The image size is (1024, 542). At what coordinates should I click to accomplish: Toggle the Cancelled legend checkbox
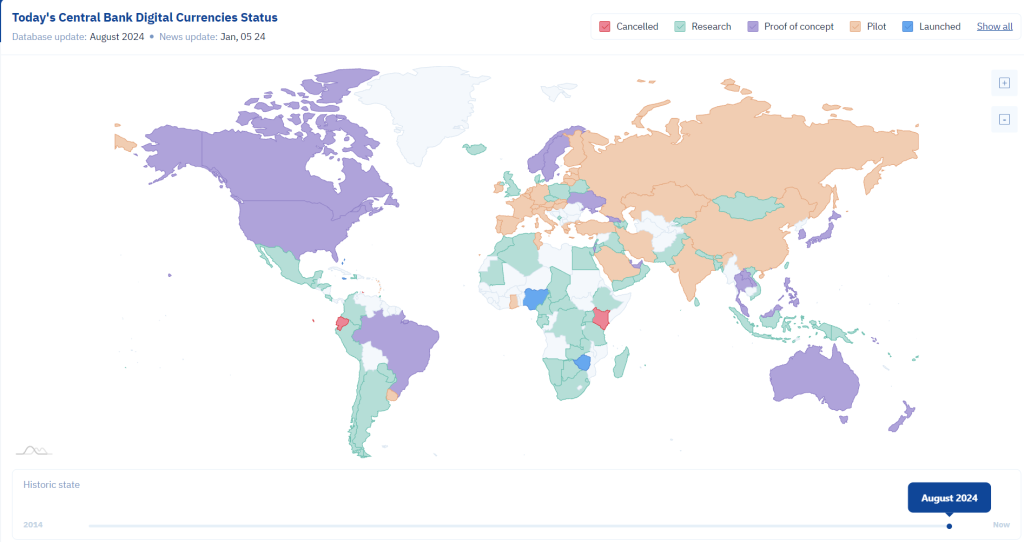pos(605,27)
